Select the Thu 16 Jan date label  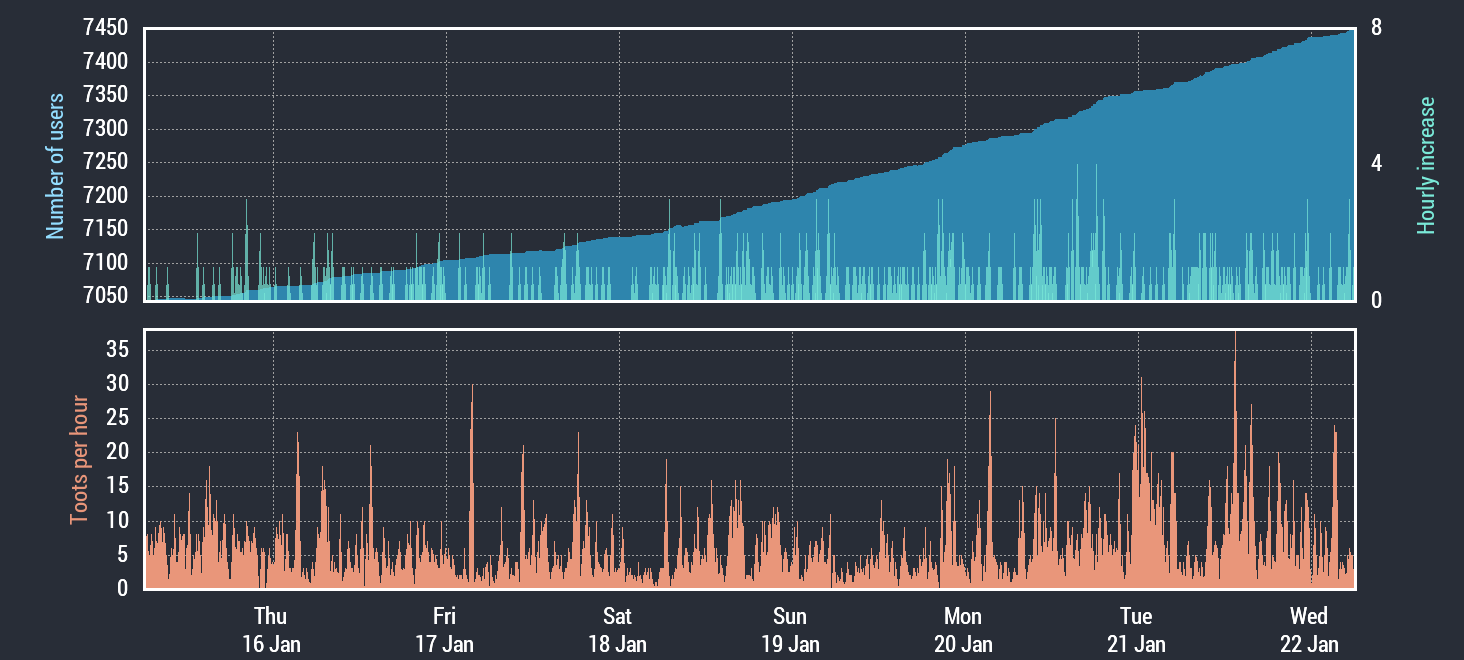pyautogui.click(x=271, y=629)
